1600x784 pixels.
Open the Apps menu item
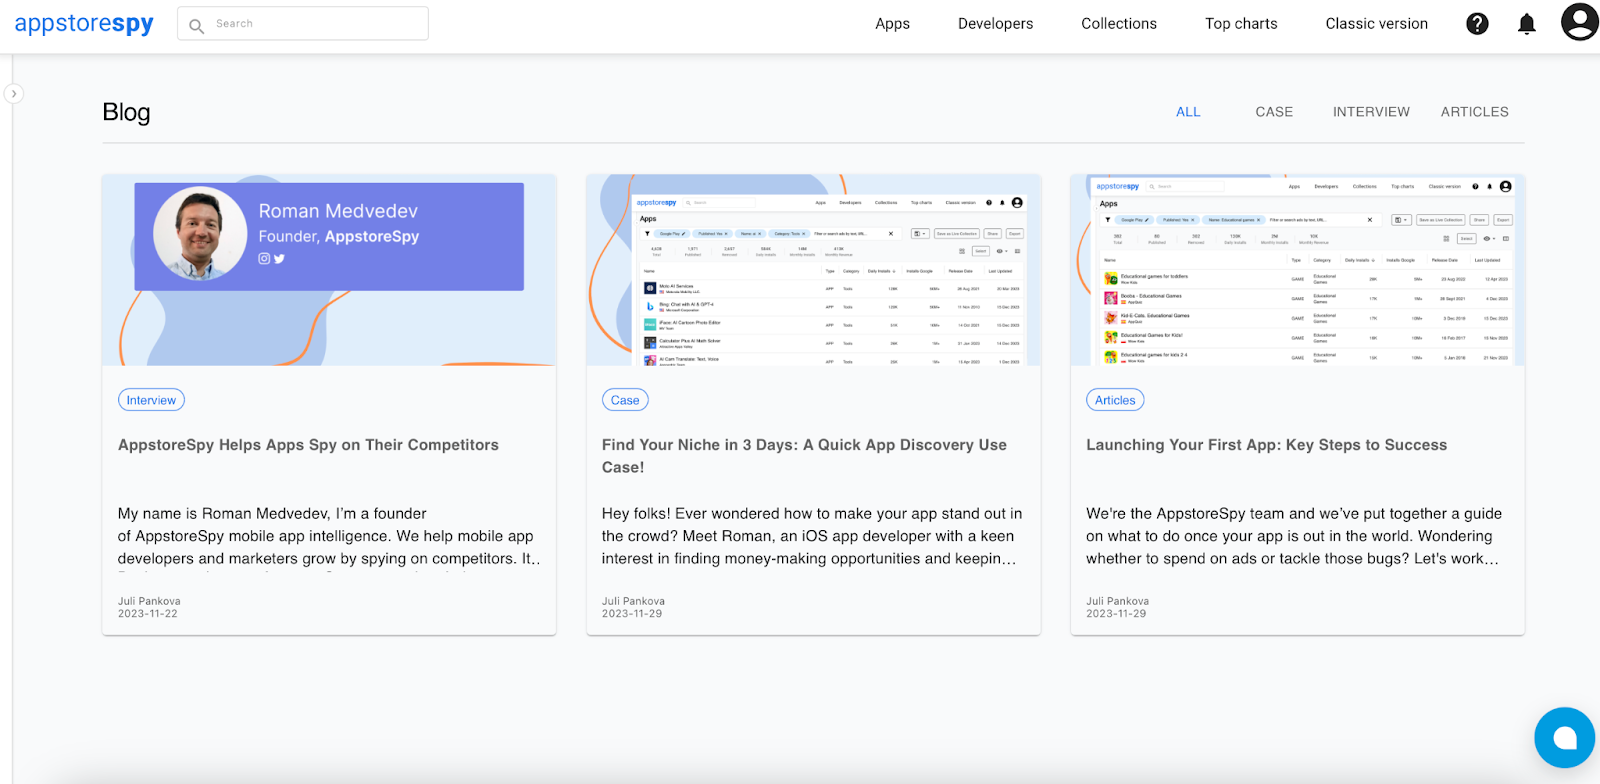tap(892, 24)
